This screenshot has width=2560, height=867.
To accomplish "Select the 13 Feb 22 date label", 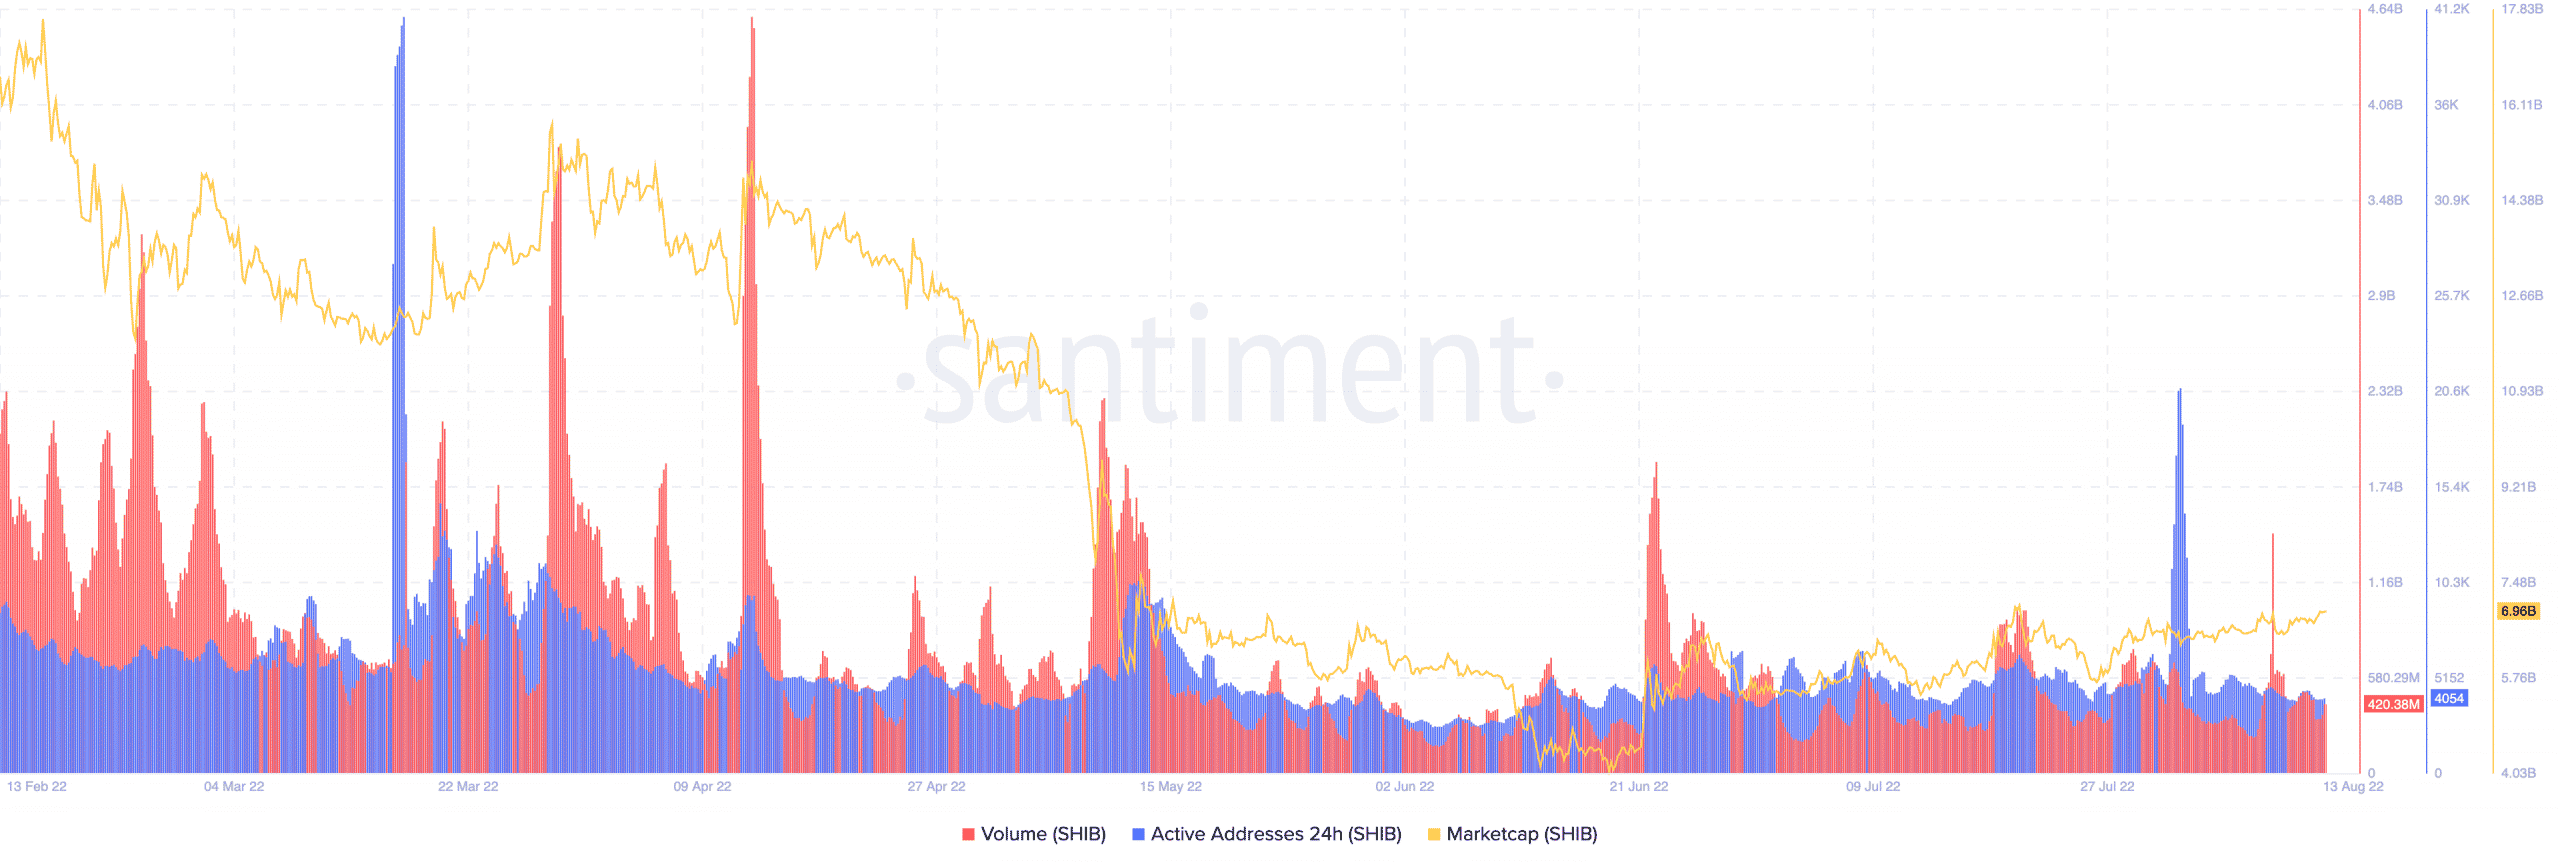I will (x=37, y=786).
